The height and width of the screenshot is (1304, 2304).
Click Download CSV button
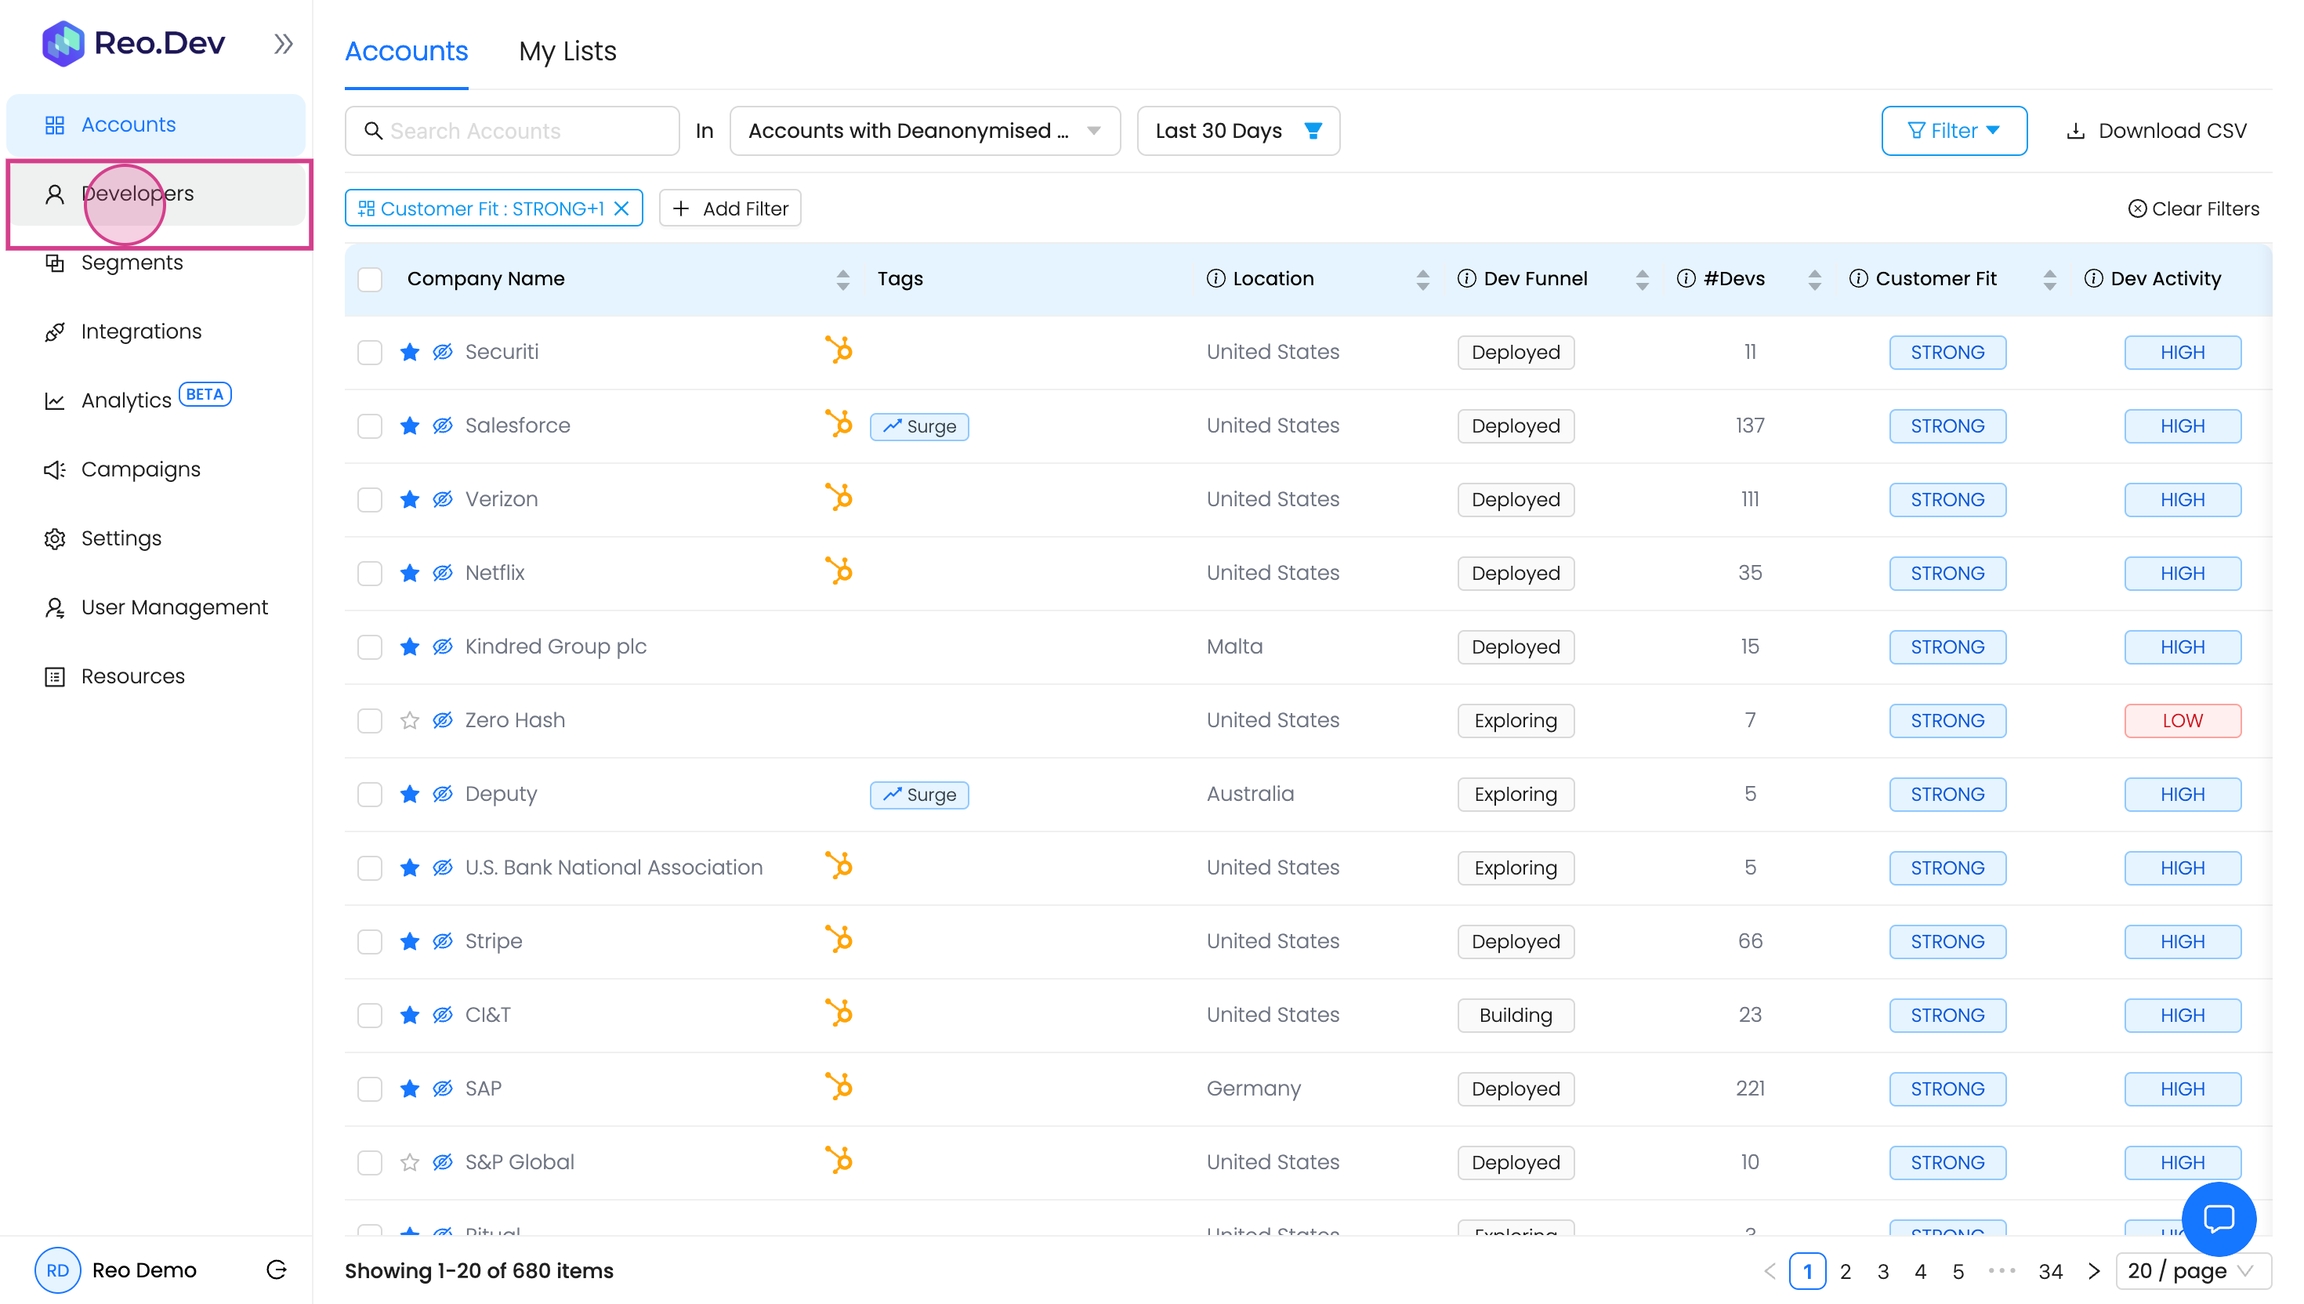(2157, 131)
